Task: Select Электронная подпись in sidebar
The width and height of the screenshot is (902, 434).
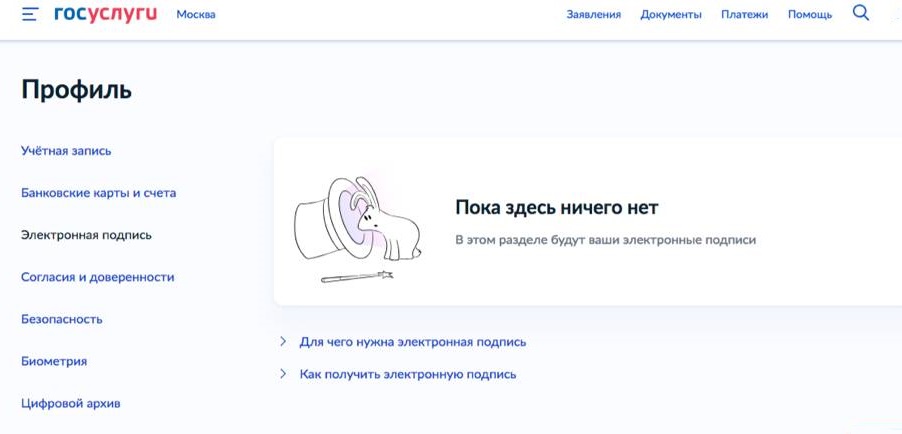Action: (86, 235)
